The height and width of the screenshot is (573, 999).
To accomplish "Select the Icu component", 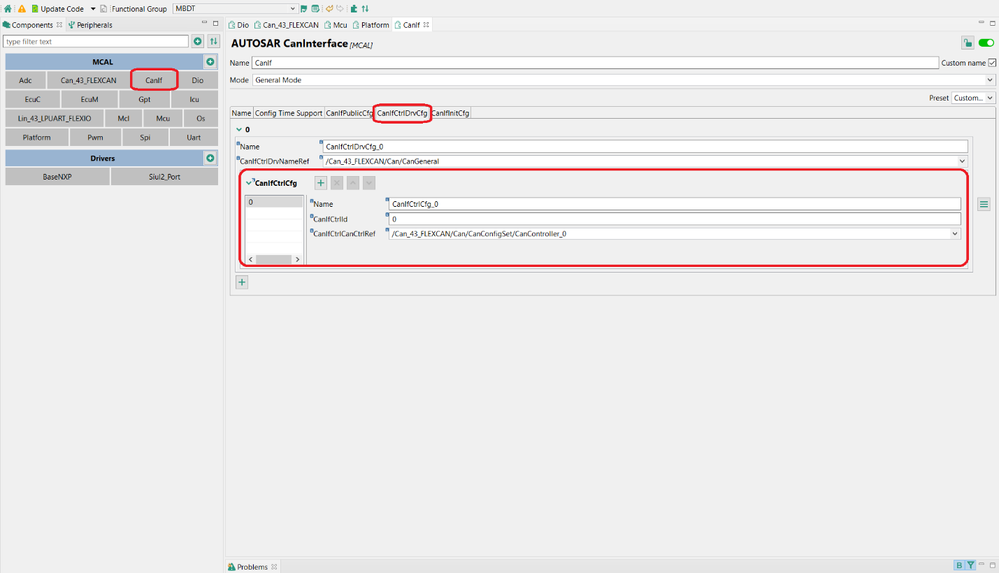I will click(194, 99).
